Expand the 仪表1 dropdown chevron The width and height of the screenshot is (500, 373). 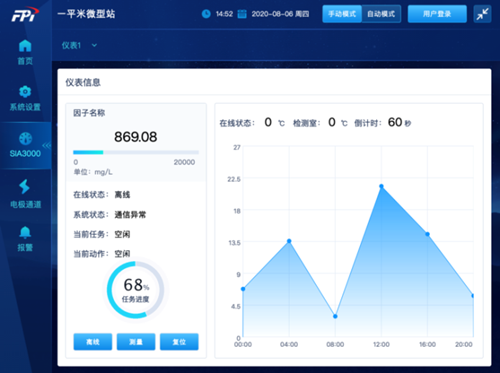click(x=94, y=45)
